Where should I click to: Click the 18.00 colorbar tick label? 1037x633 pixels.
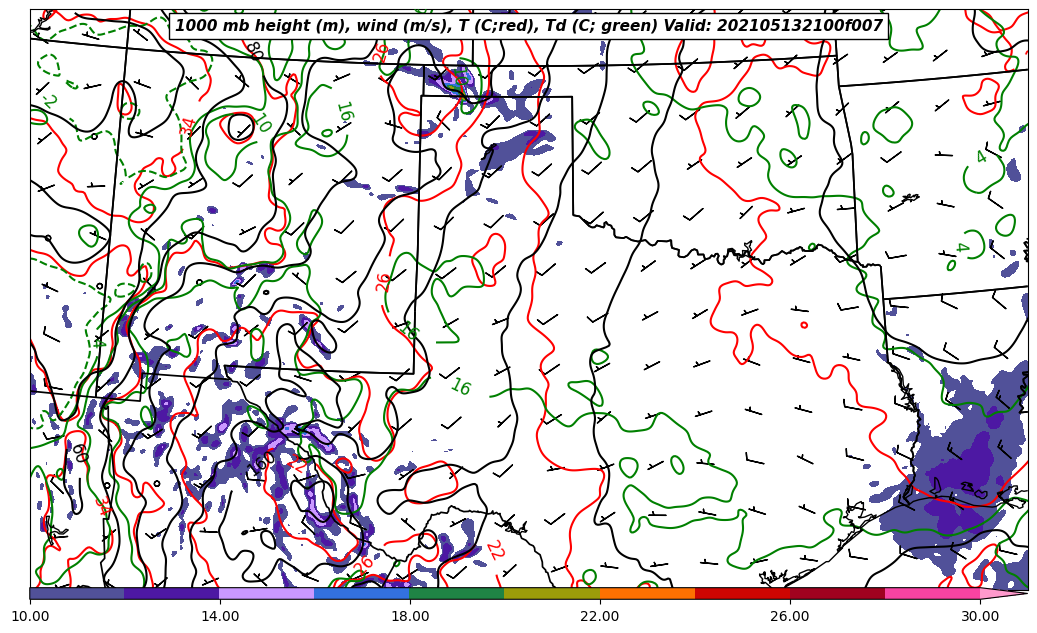tap(410, 616)
